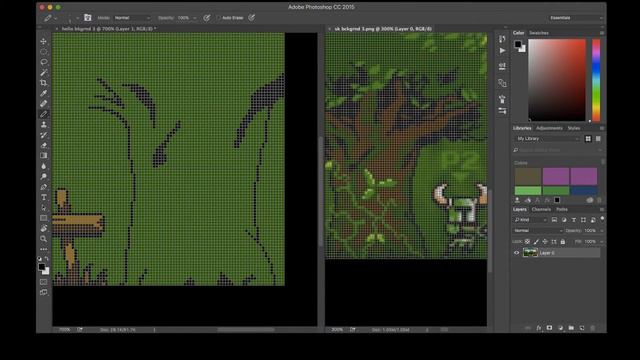640x360 pixels.
Task: Select the Crop tool
Action: click(44, 83)
